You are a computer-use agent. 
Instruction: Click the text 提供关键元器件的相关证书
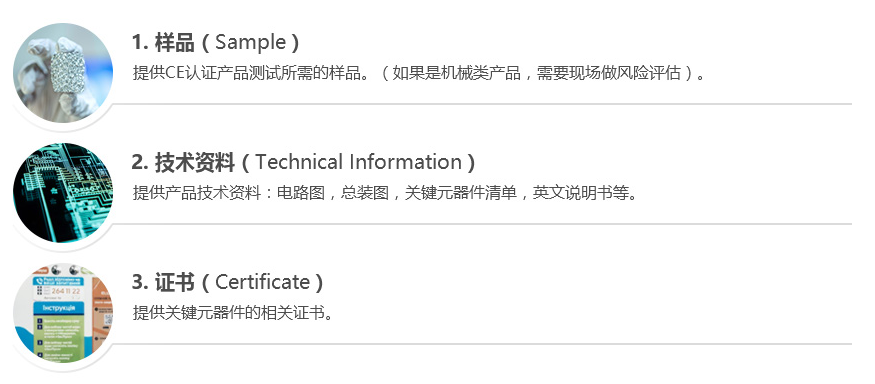pyautogui.click(x=233, y=313)
